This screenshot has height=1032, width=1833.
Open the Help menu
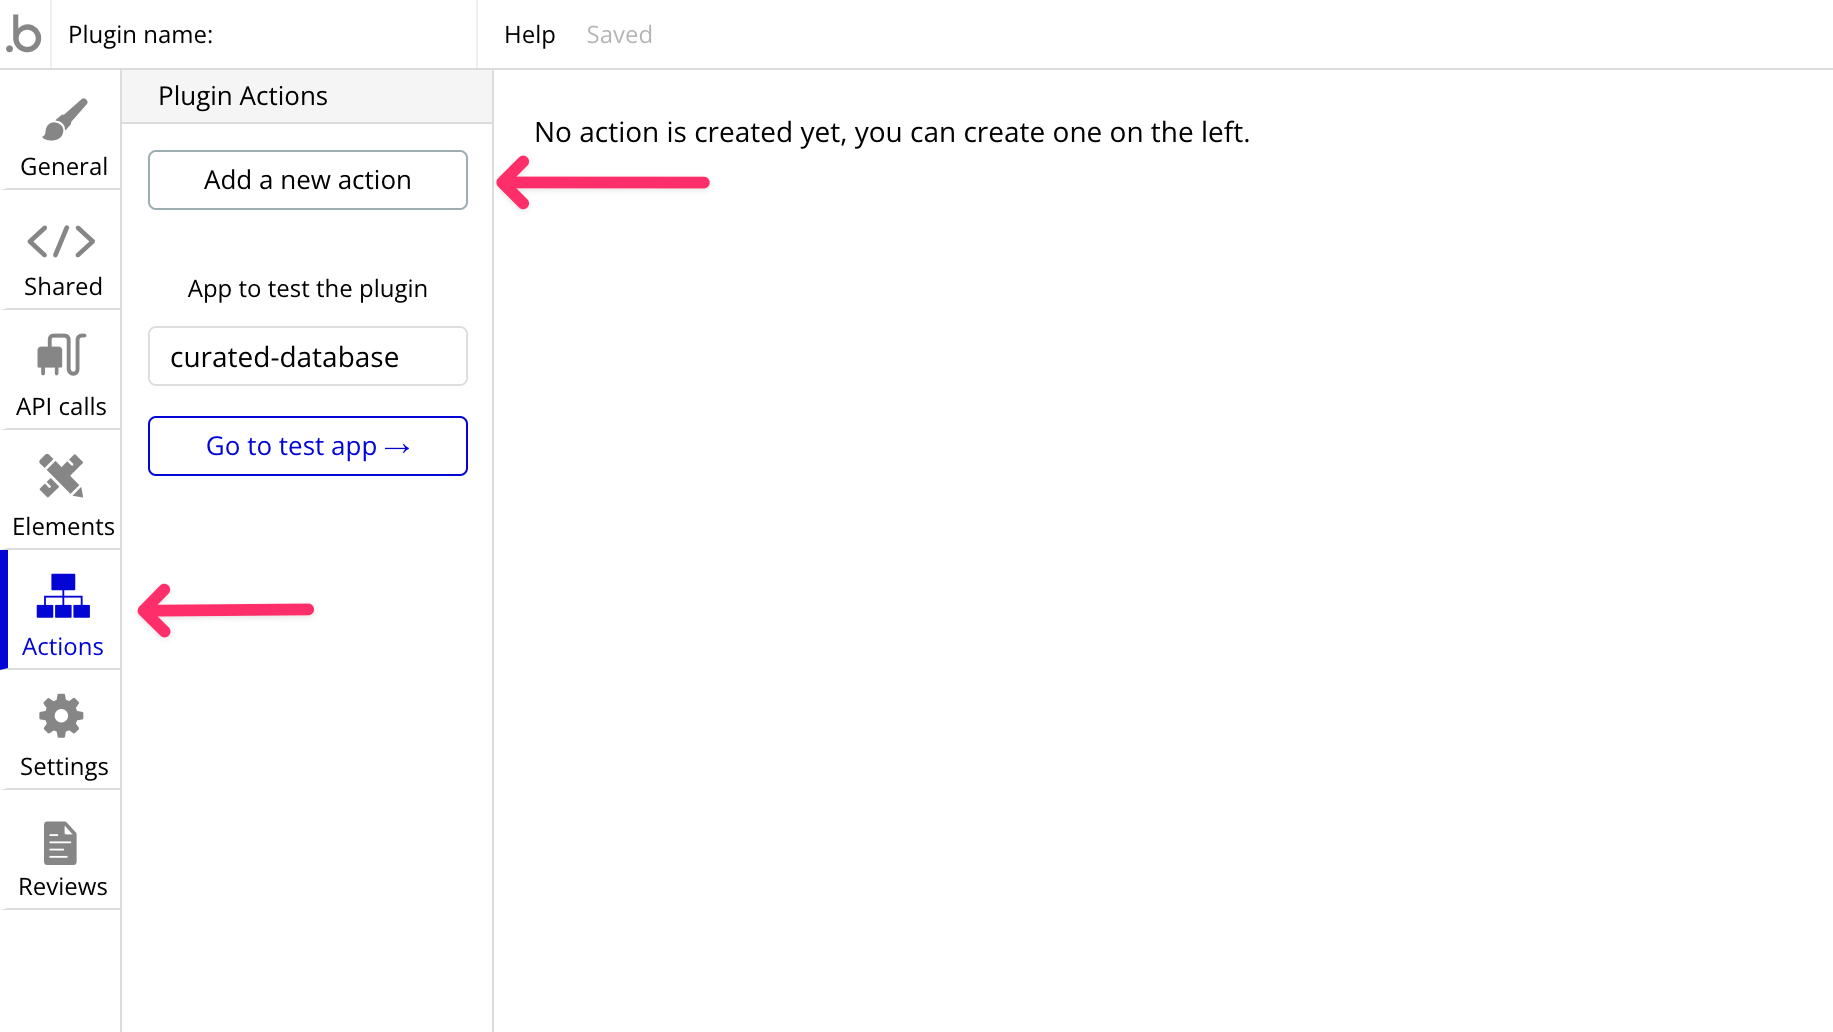(529, 35)
